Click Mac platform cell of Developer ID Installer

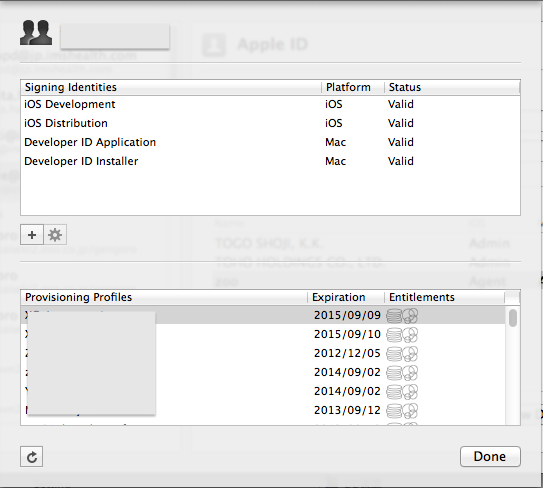tap(336, 161)
